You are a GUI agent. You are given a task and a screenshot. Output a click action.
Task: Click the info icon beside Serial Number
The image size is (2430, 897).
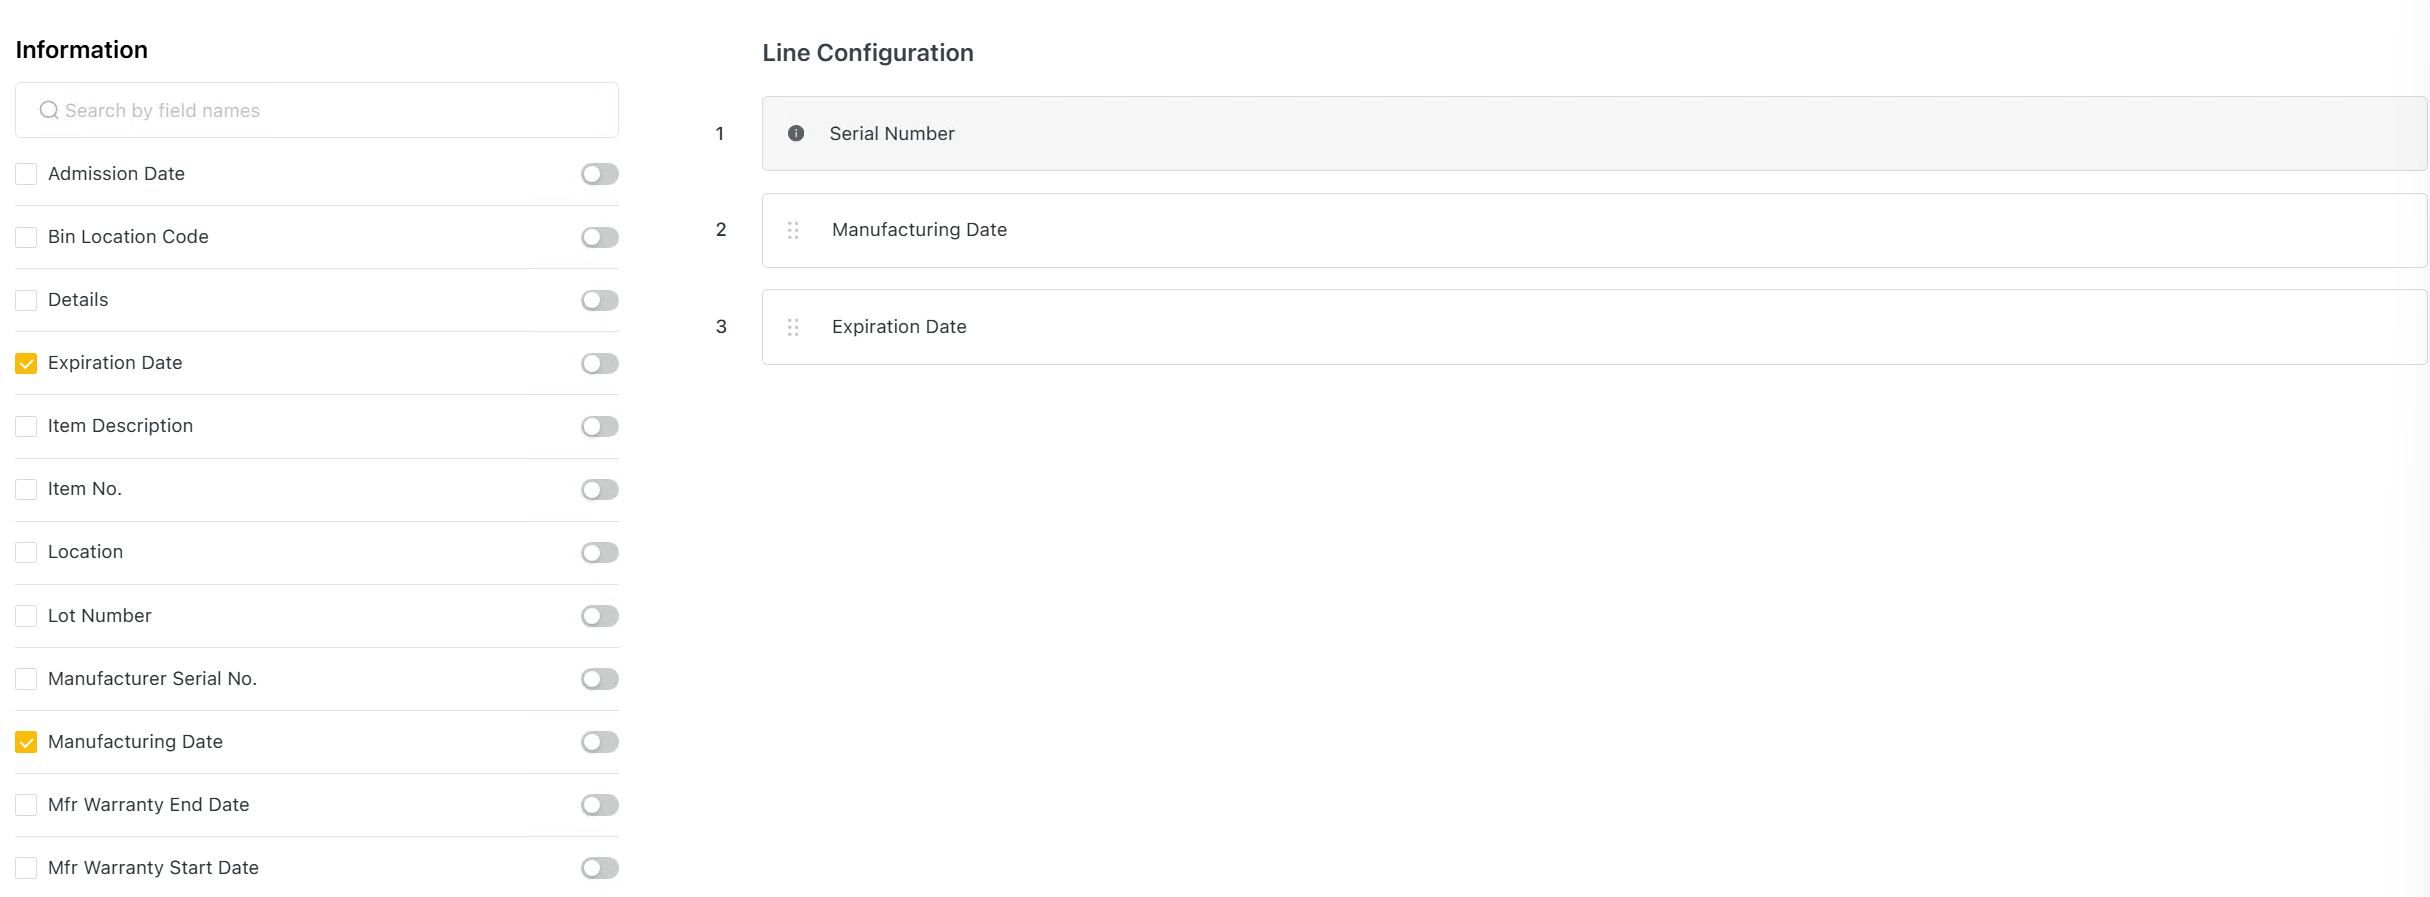pyautogui.click(x=795, y=133)
